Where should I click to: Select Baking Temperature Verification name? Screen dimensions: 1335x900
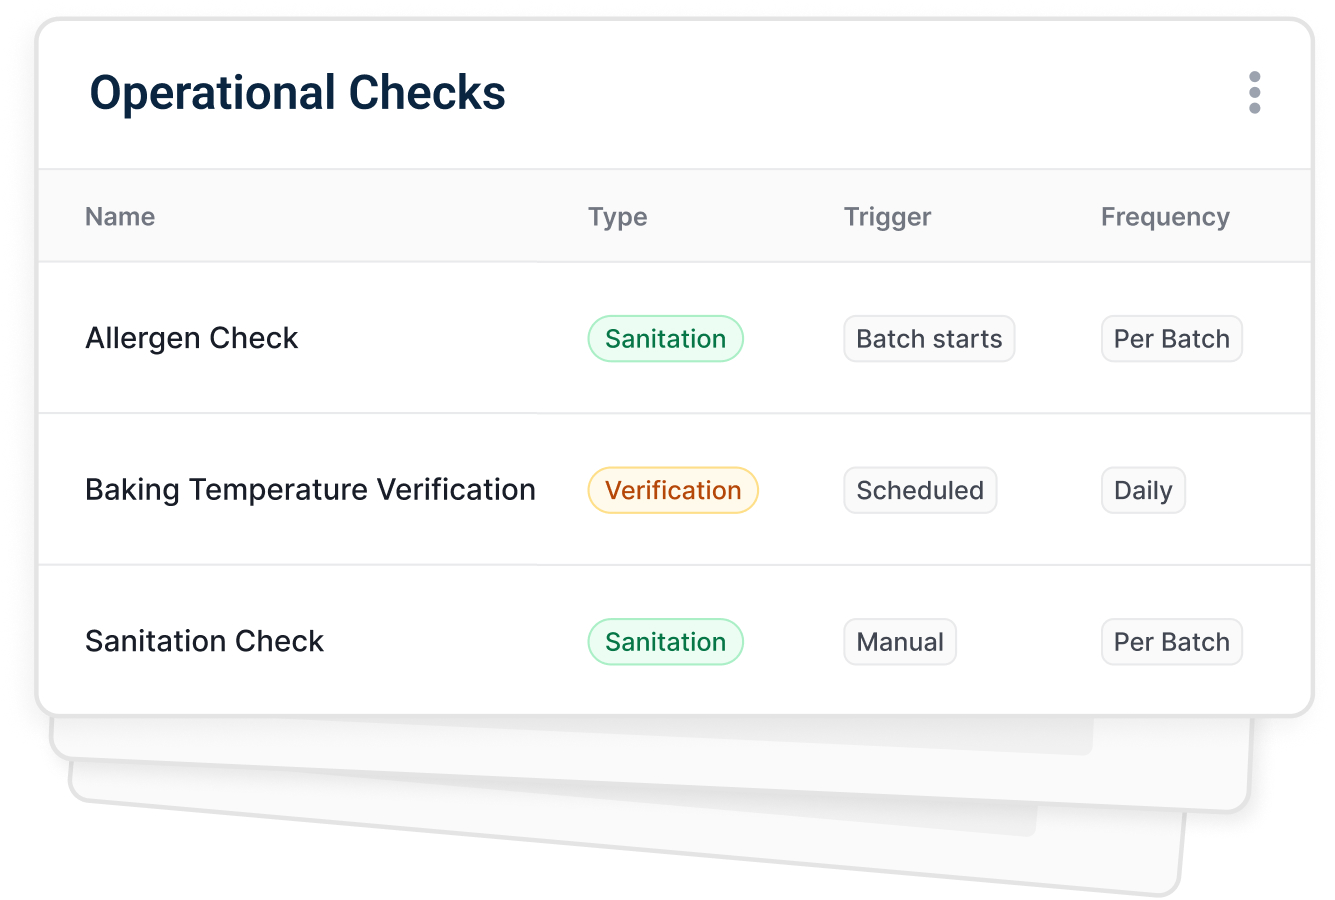coord(311,490)
